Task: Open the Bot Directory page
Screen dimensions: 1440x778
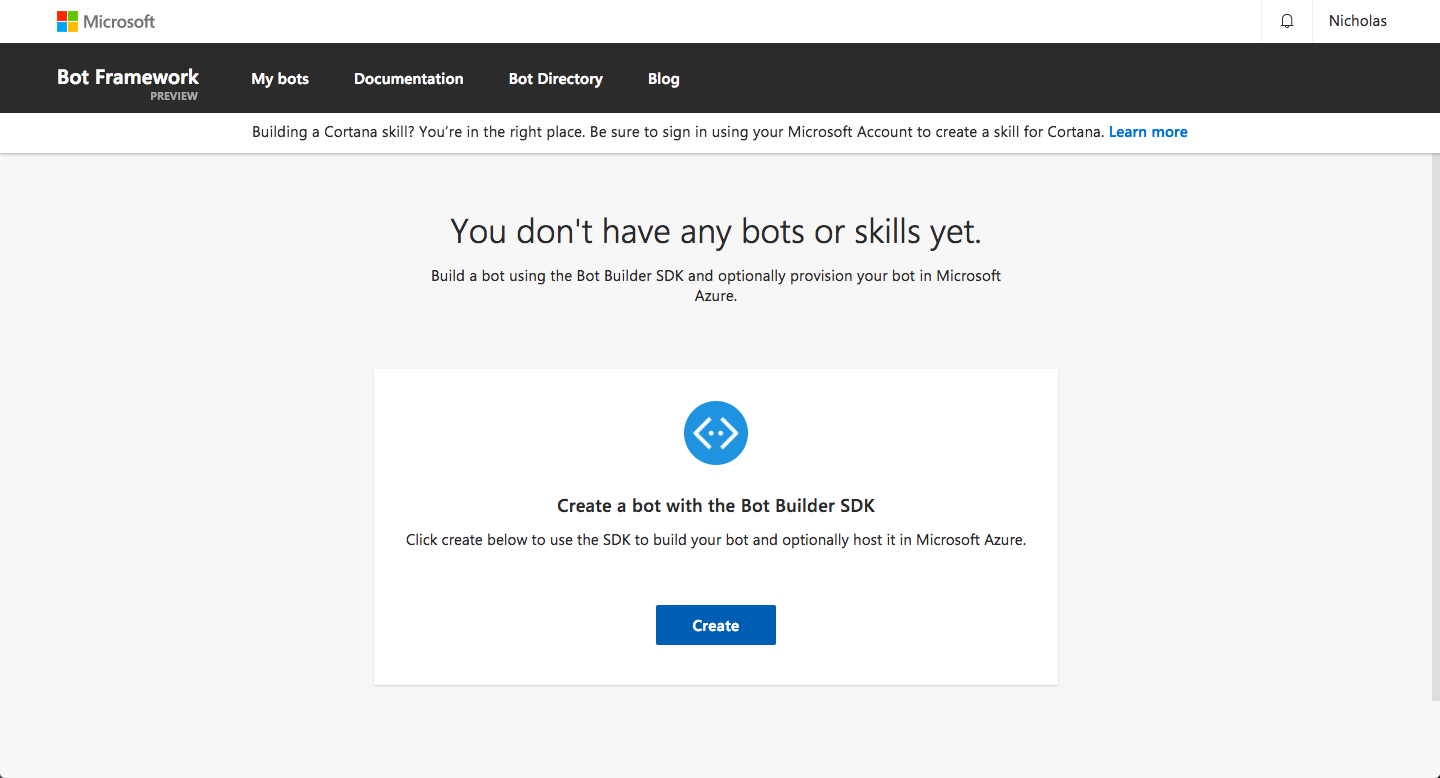Action: click(556, 79)
